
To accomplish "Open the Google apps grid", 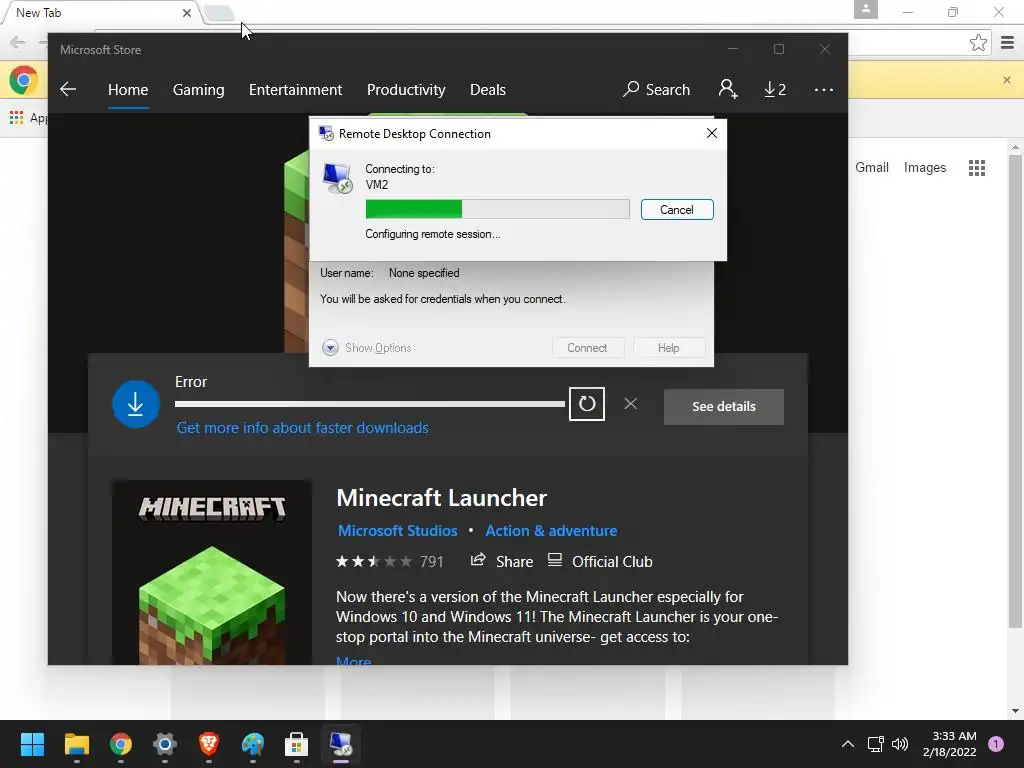I will coord(977,168).
